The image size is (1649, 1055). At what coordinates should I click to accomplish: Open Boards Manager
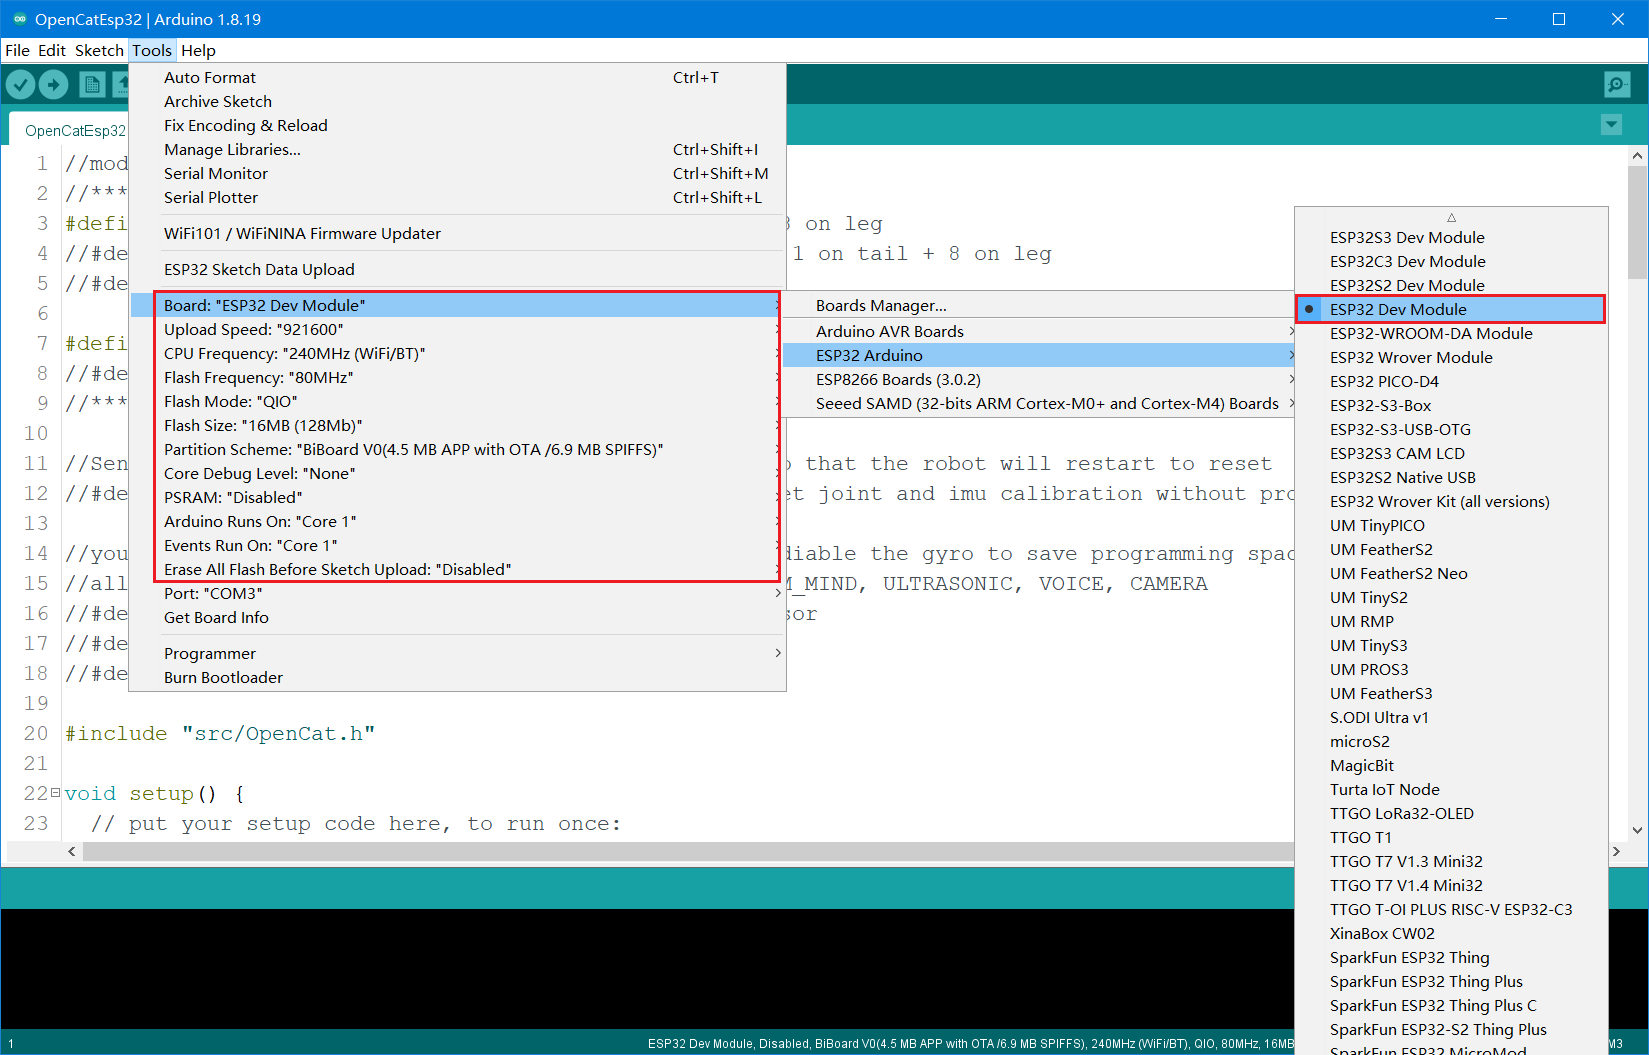tap(880, 306)
